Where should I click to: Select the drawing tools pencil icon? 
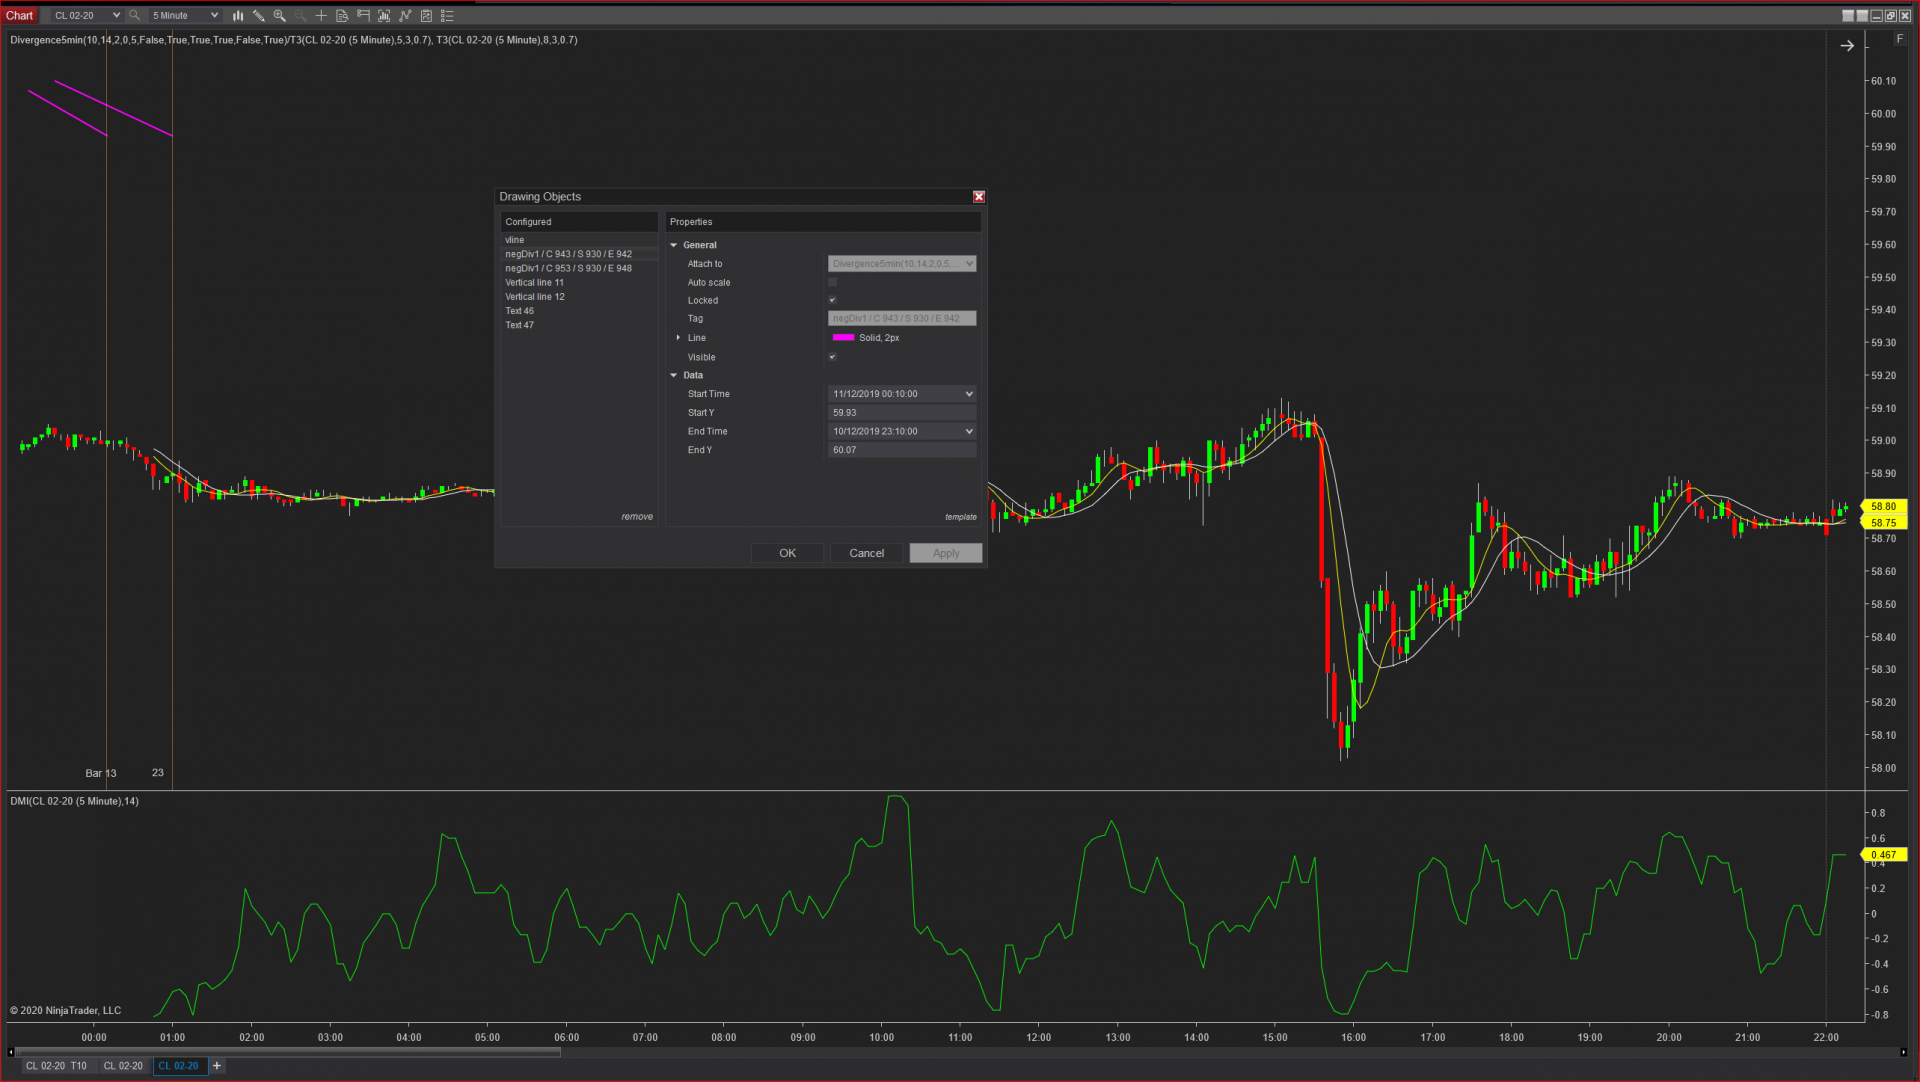259,15
